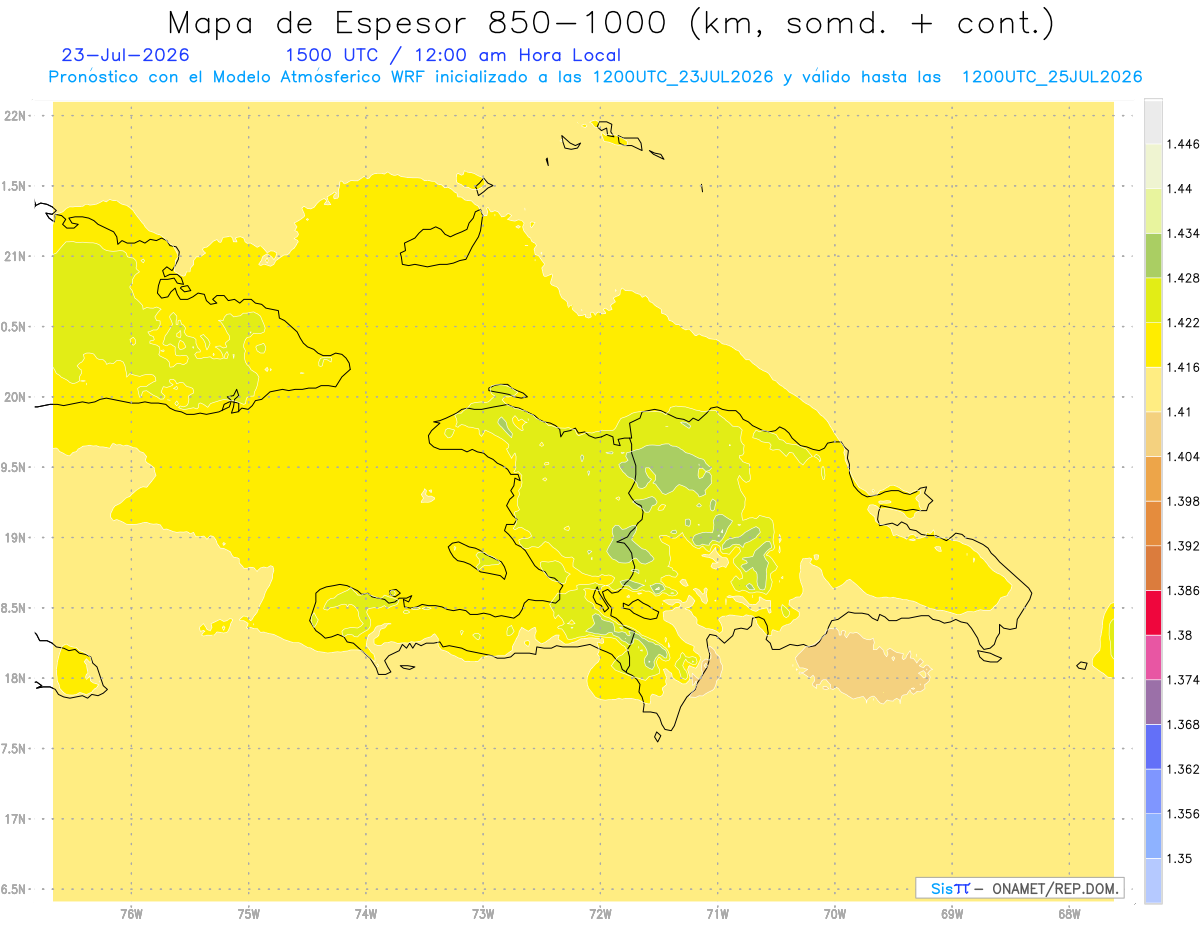
Task: Click the "70W" longitude label
Action: tap(835, 913)
